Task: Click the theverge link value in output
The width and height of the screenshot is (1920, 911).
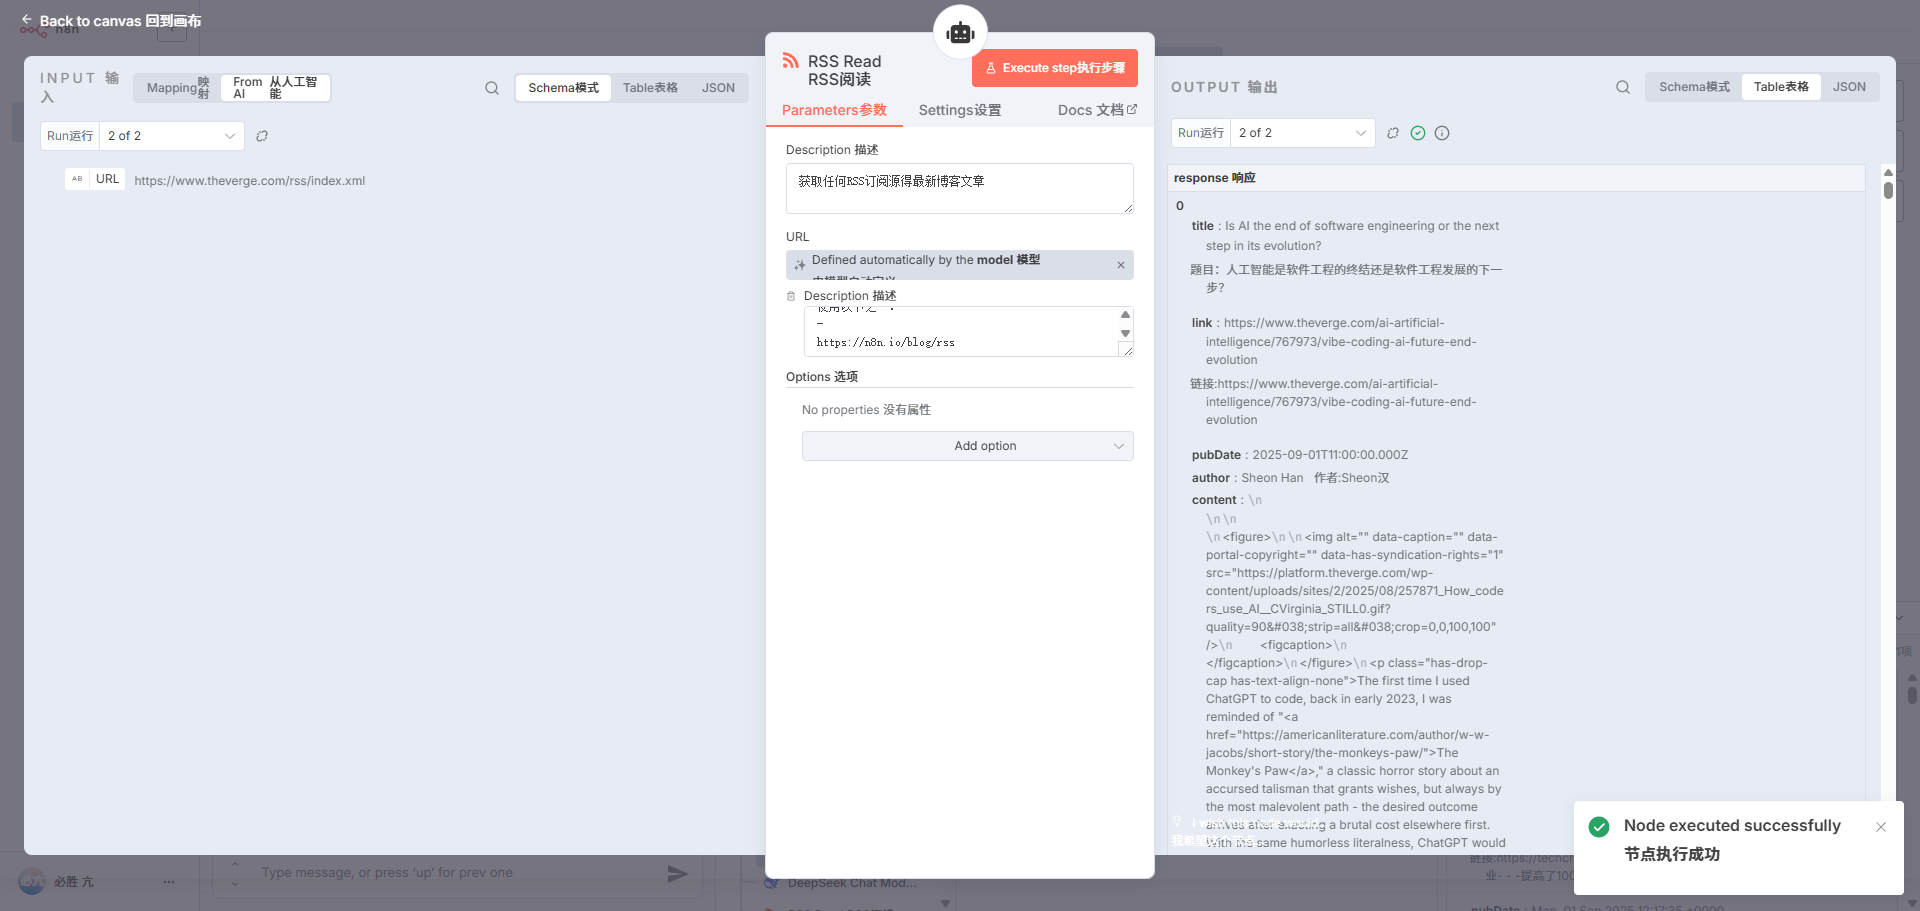Action: tap(1340, 341)
